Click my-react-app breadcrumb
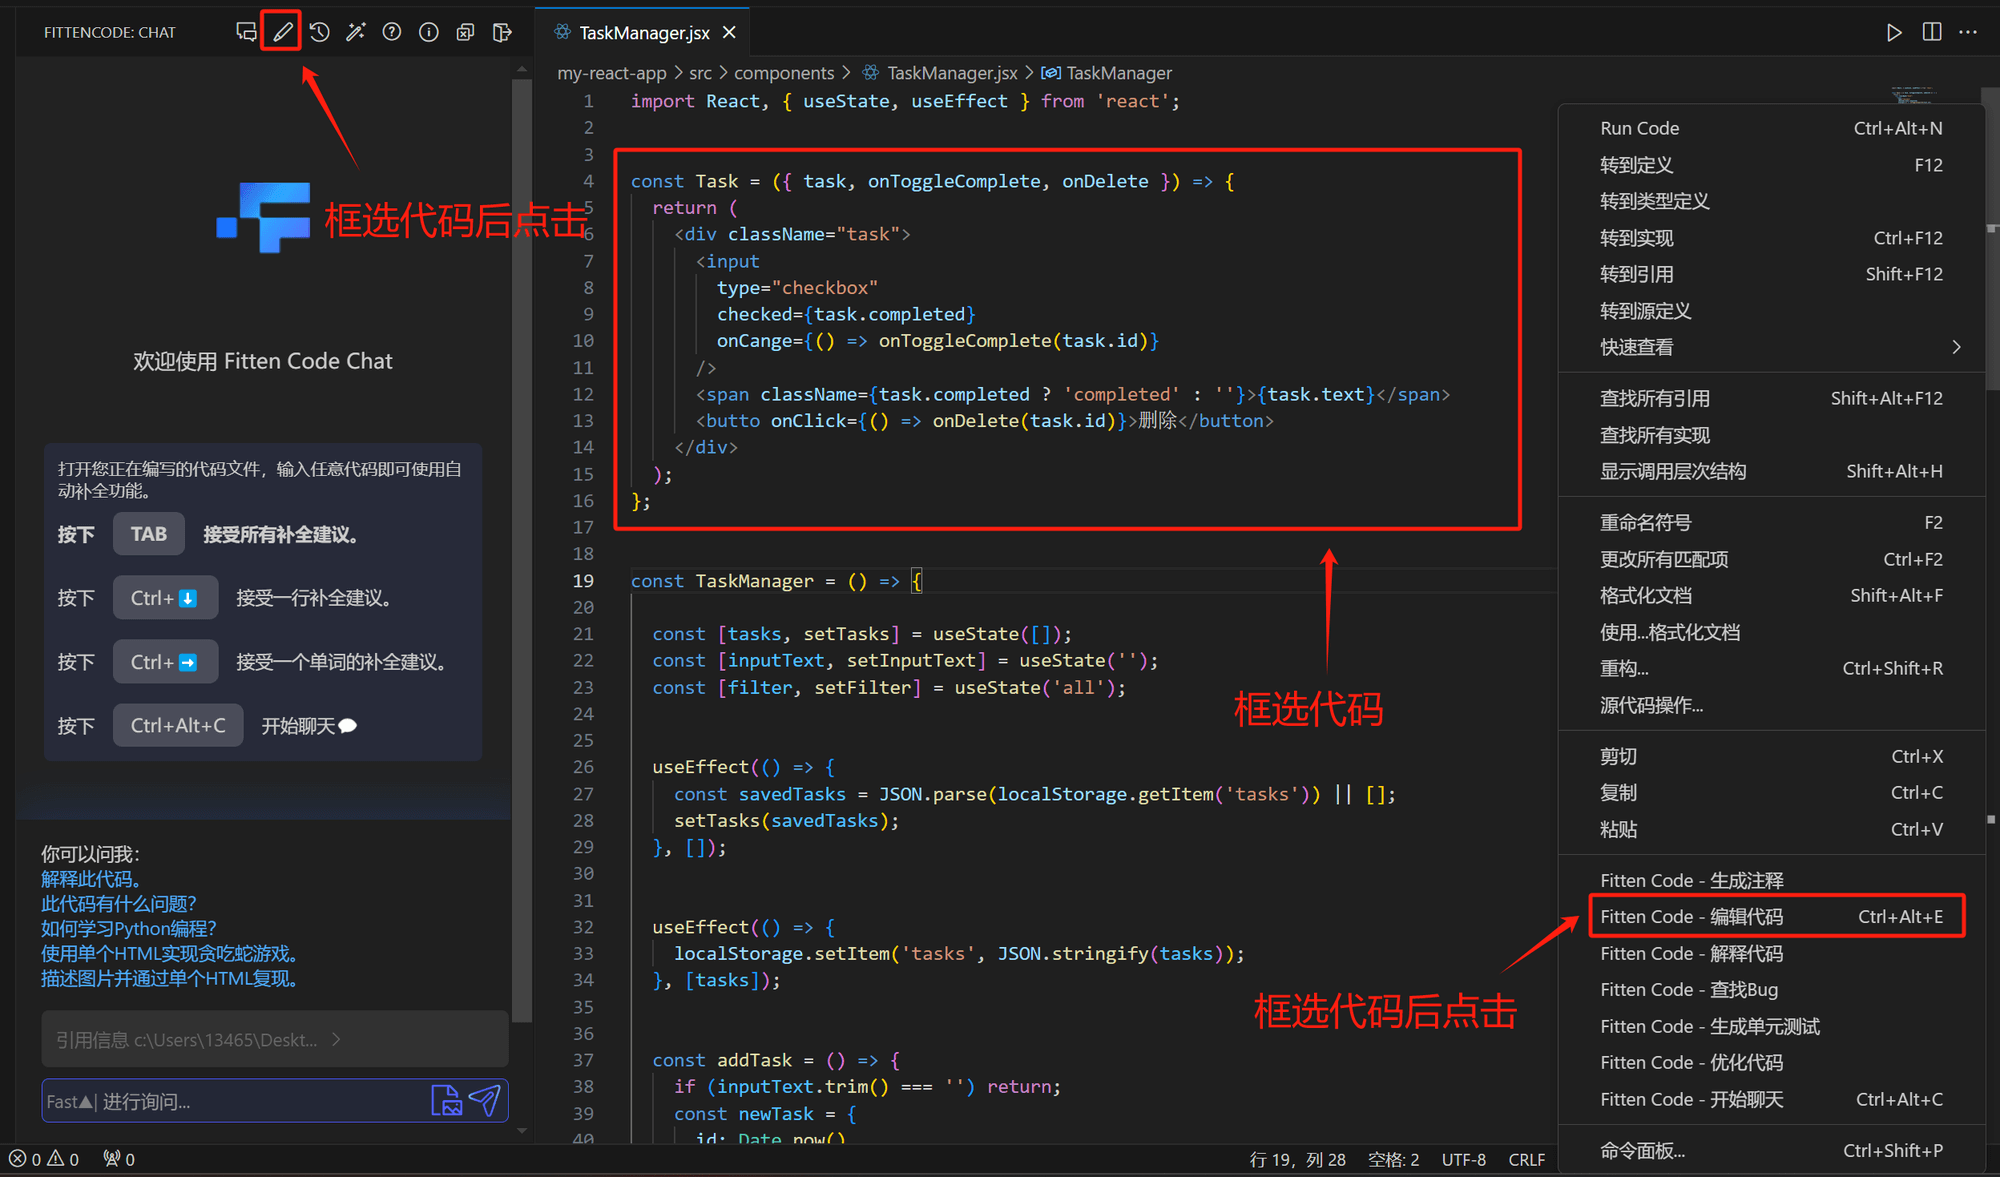This screenshot has height=1177, width=2000. [611, 73]
